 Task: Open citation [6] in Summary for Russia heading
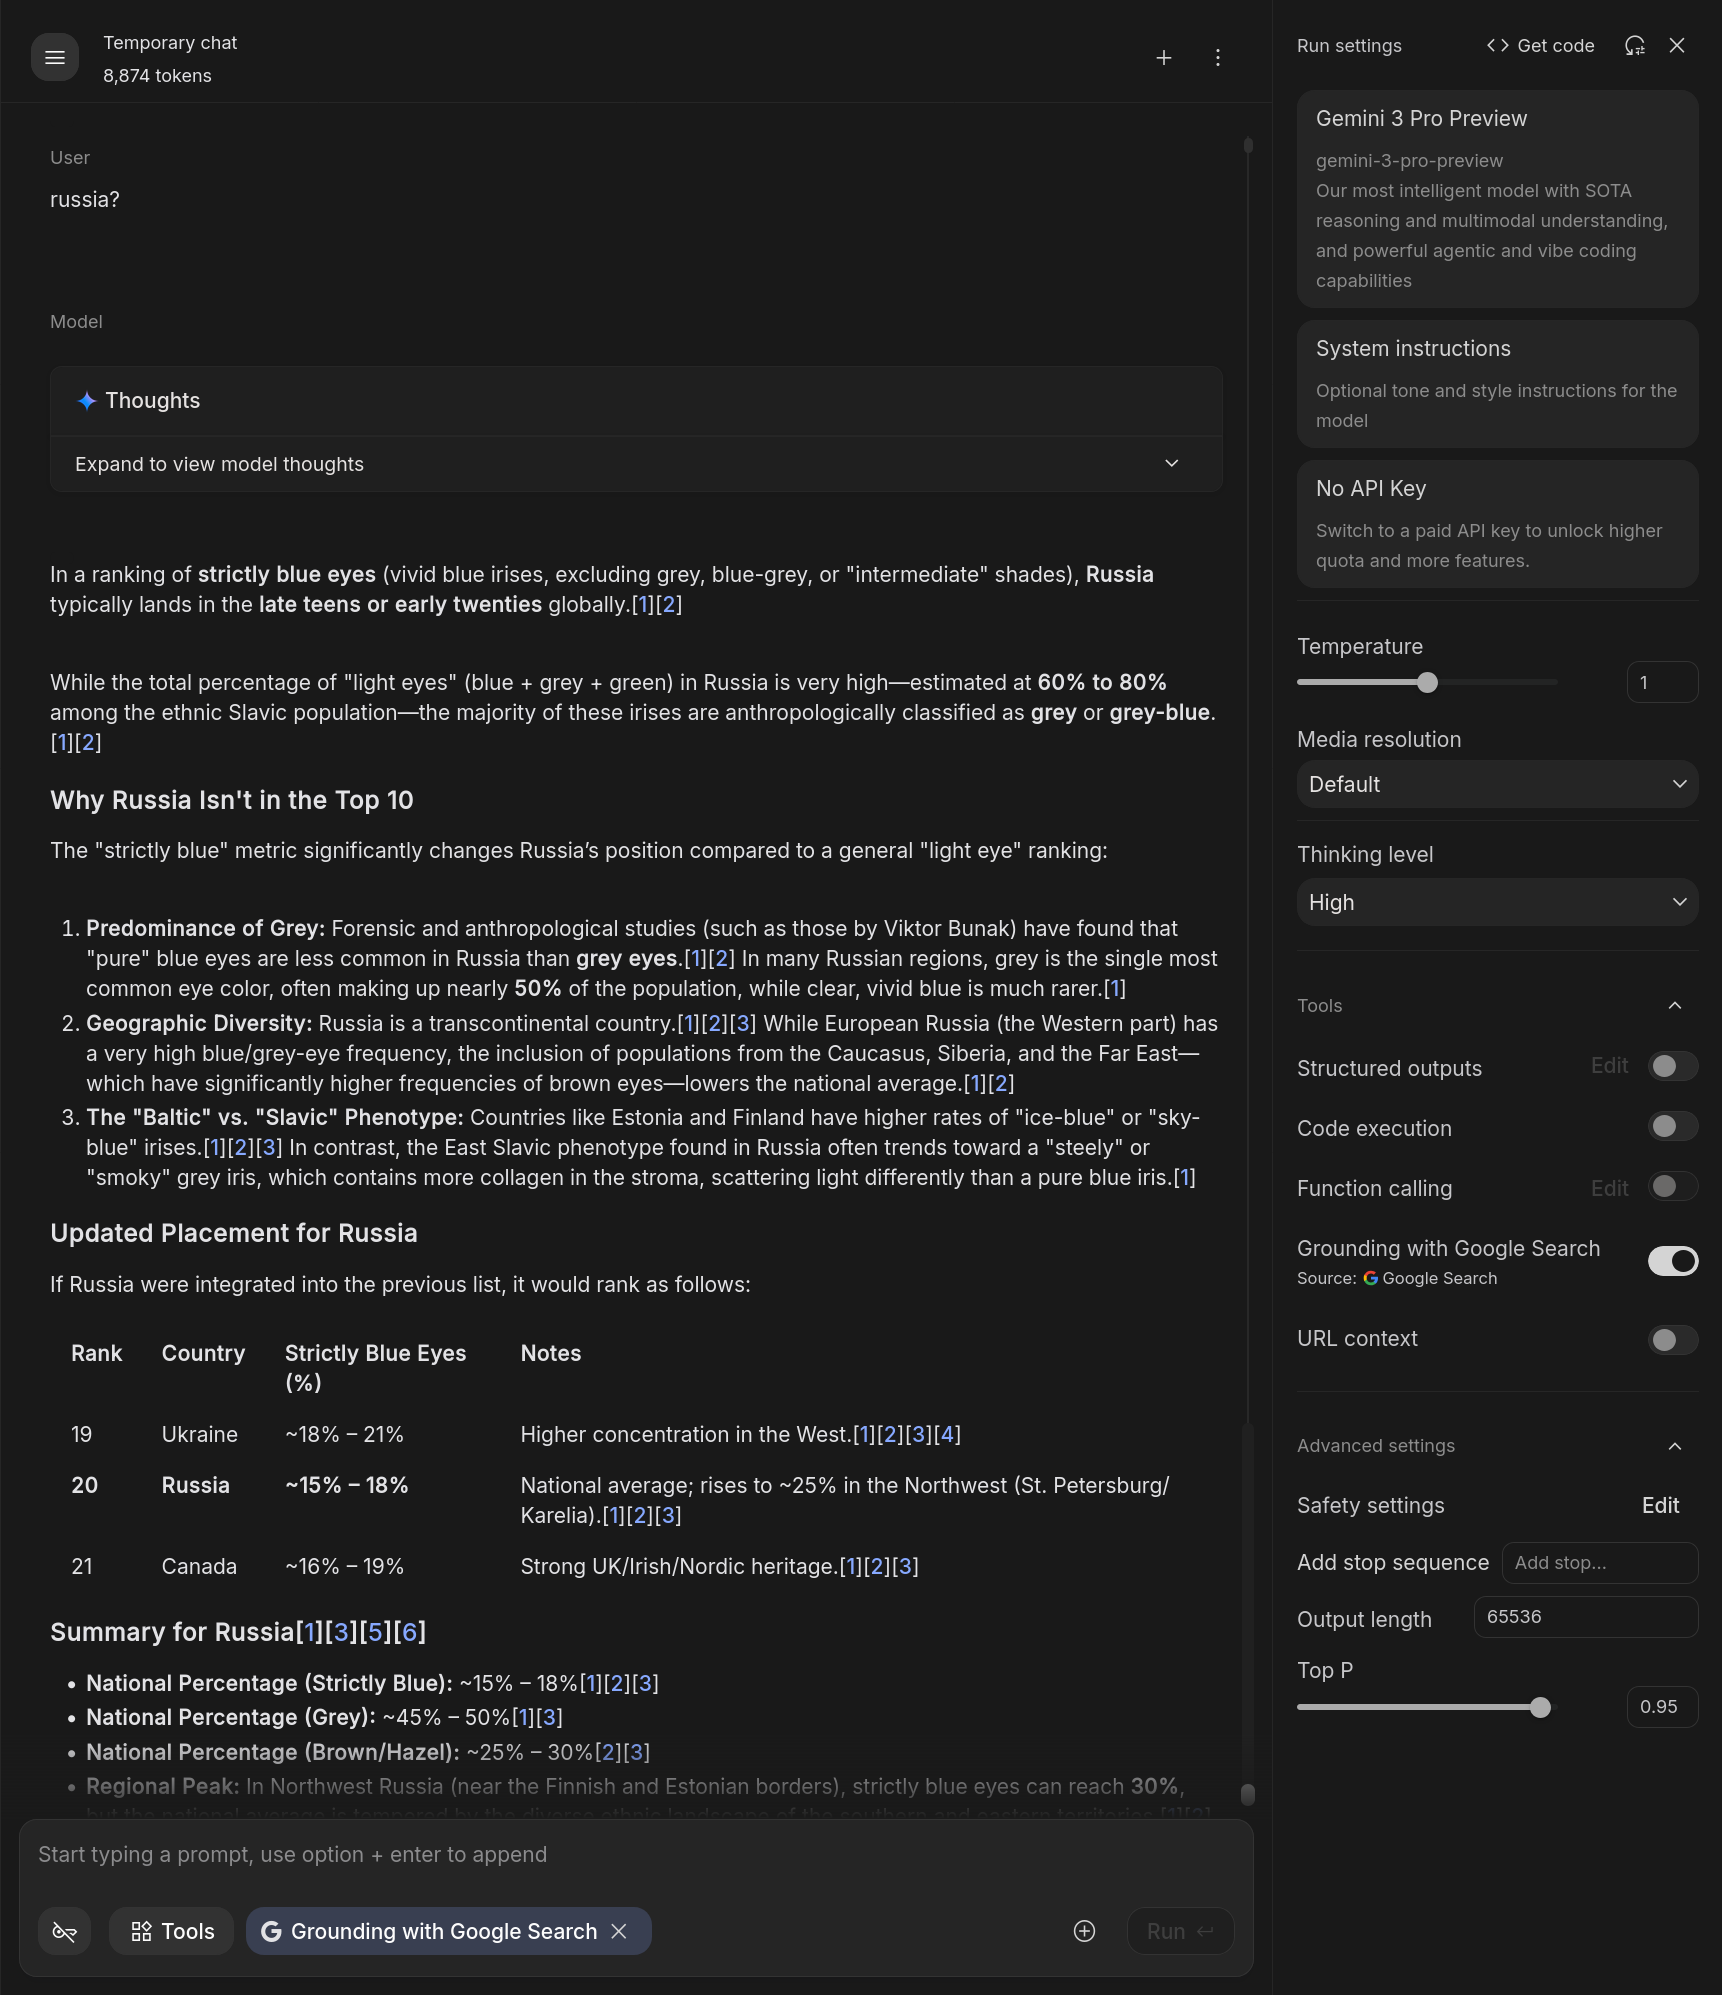(x=410, y=1633)
